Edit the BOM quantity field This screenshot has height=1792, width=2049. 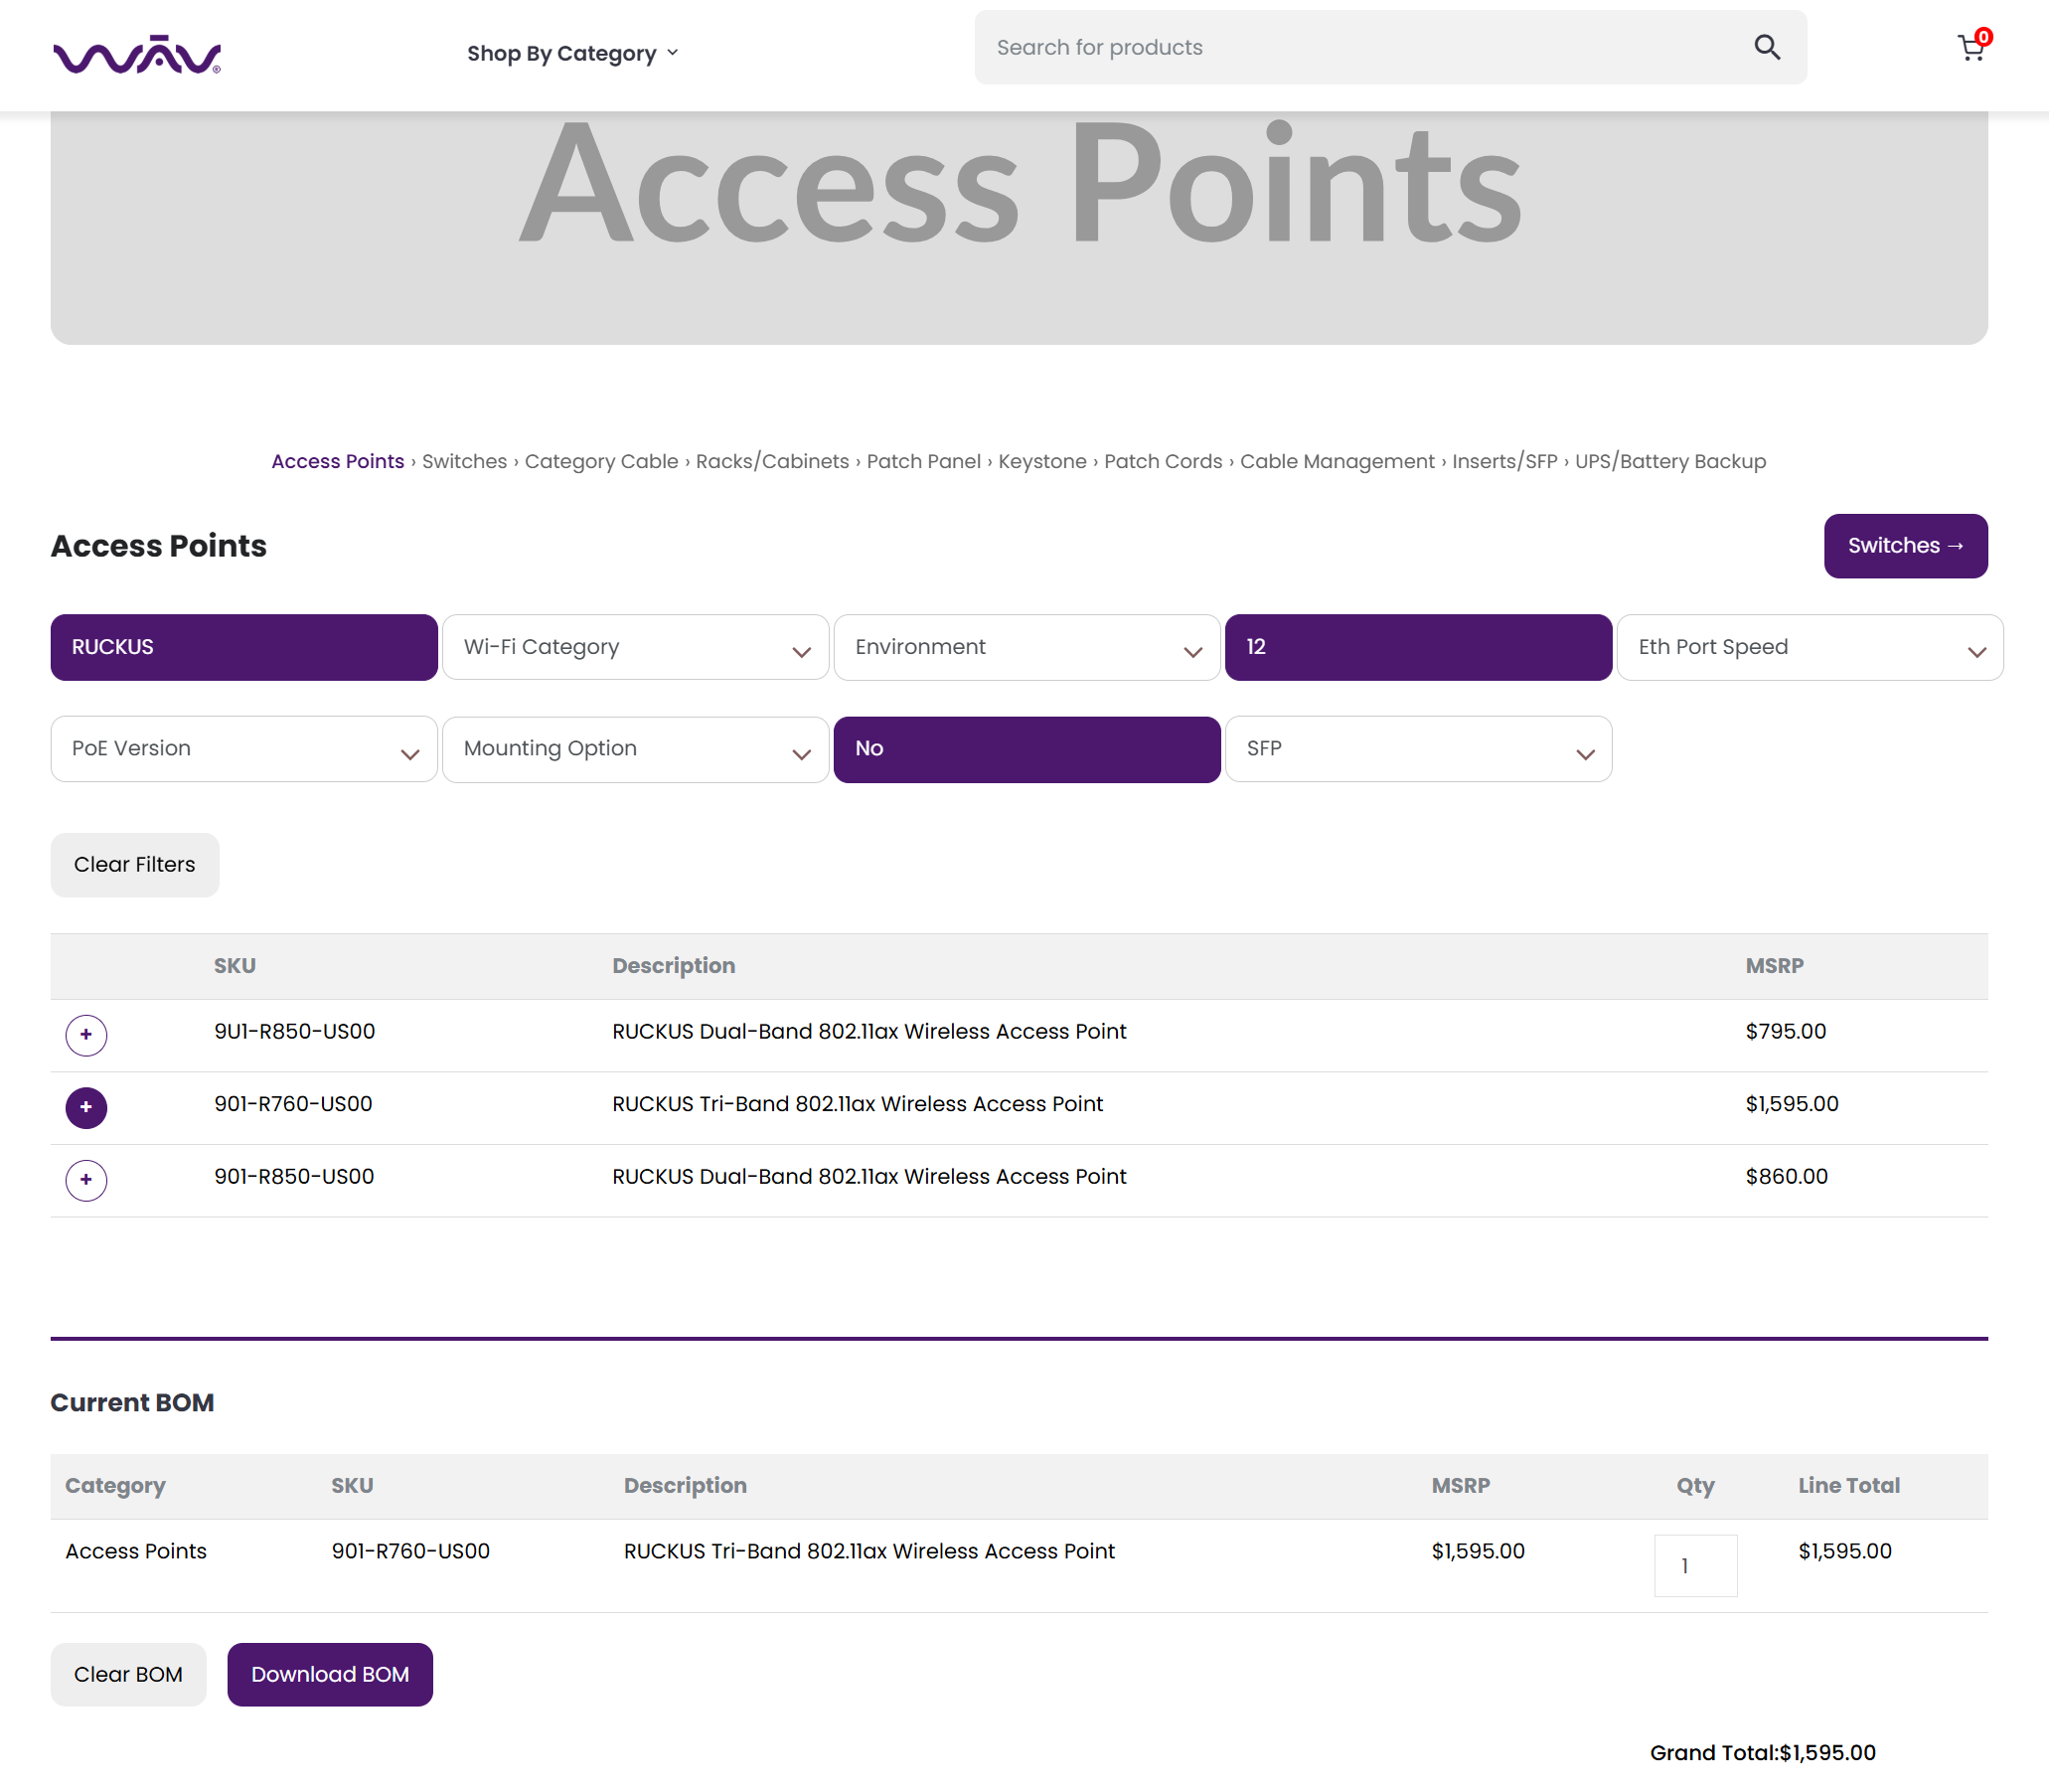click(1695, 1566)
